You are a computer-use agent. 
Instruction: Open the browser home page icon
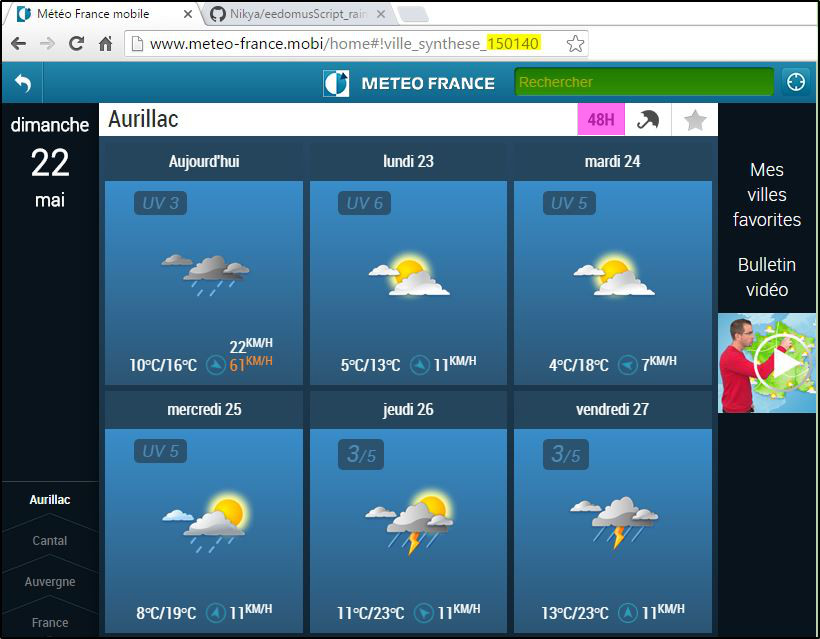point(106,43)
